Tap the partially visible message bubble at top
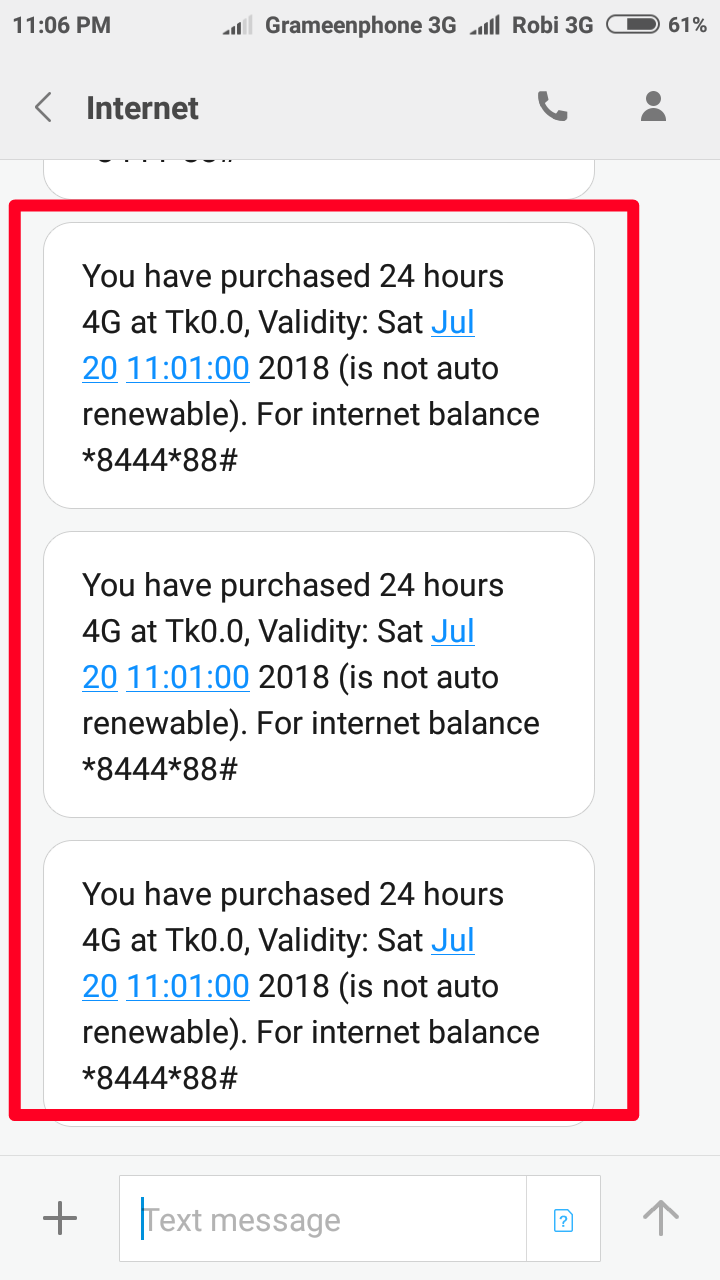This screenshot has height=1280, width=720. [319, 178]
